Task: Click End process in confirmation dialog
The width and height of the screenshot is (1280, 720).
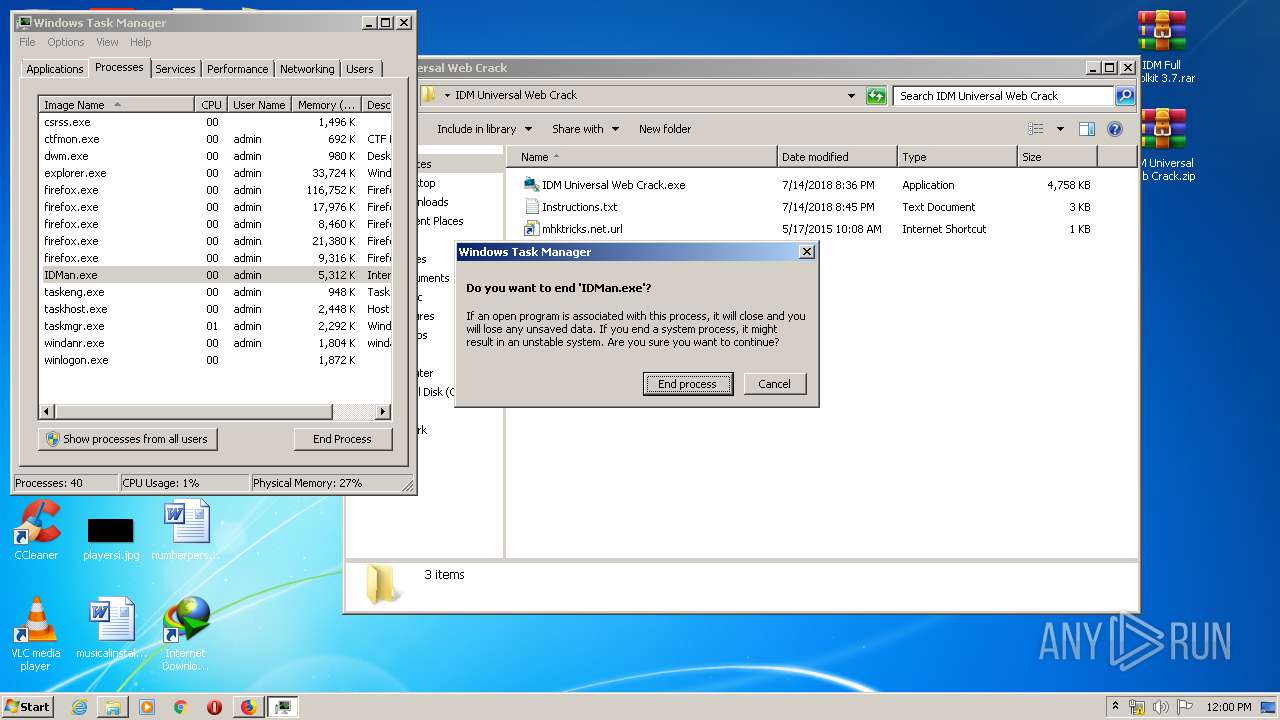Action: click(x=687, y=384)
